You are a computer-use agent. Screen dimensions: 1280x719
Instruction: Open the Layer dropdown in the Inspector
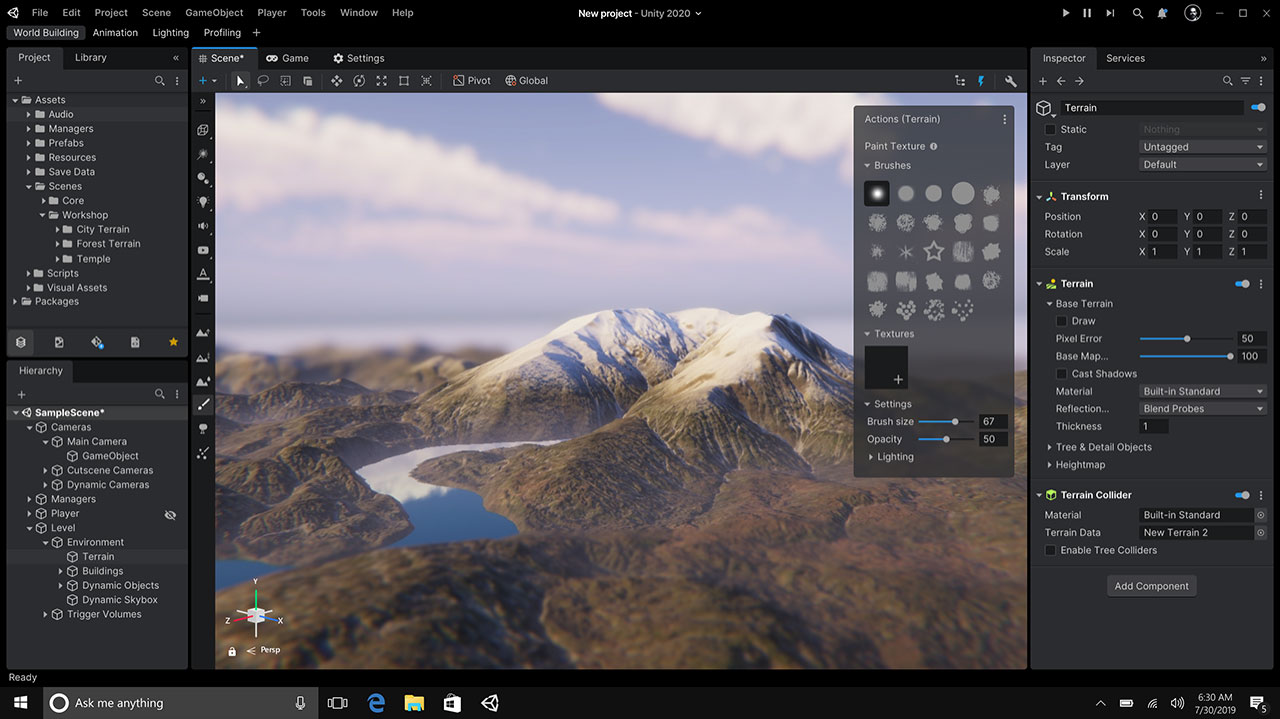[x=1202, y=164]
